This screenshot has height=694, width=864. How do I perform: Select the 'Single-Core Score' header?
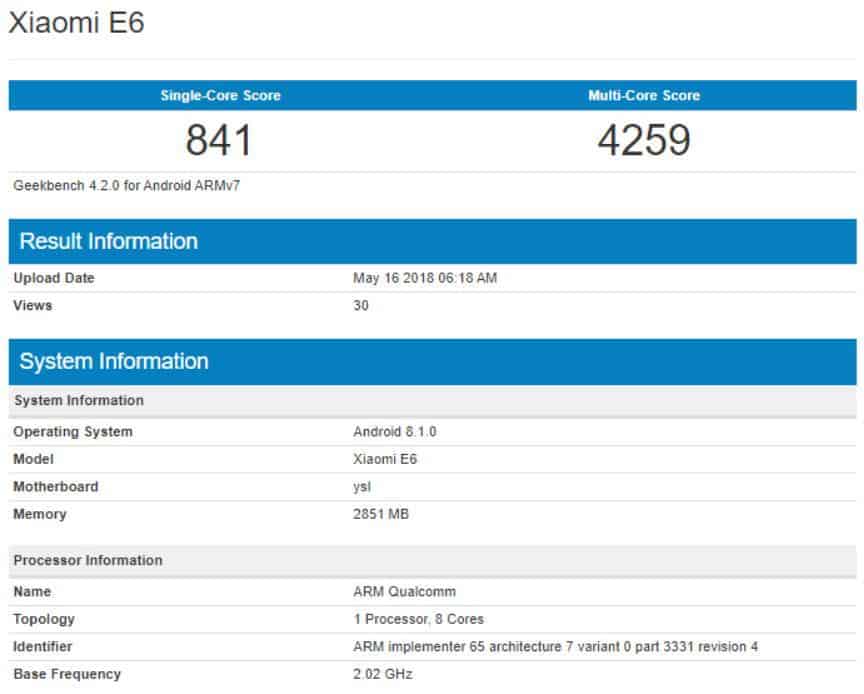pos(220,95)
